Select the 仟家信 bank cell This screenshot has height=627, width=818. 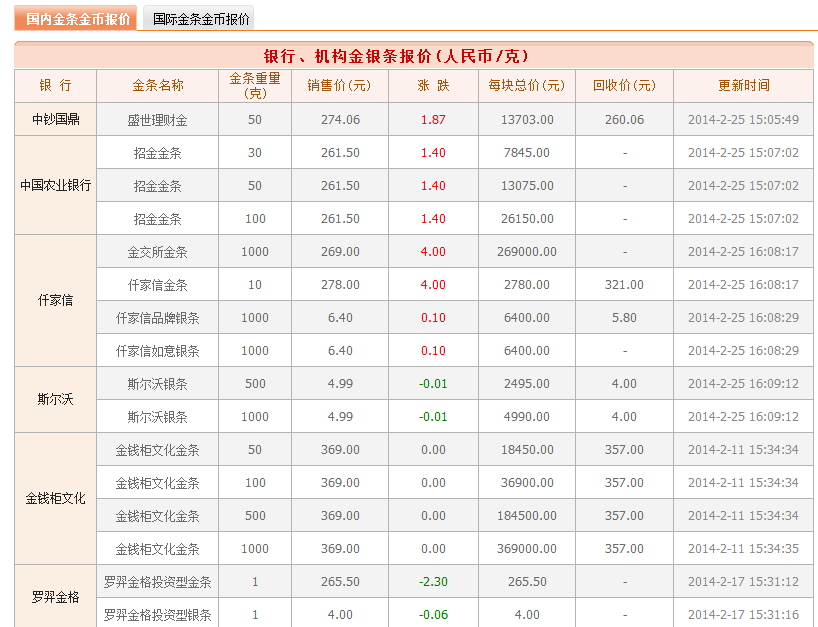click(x=55, y=300)
